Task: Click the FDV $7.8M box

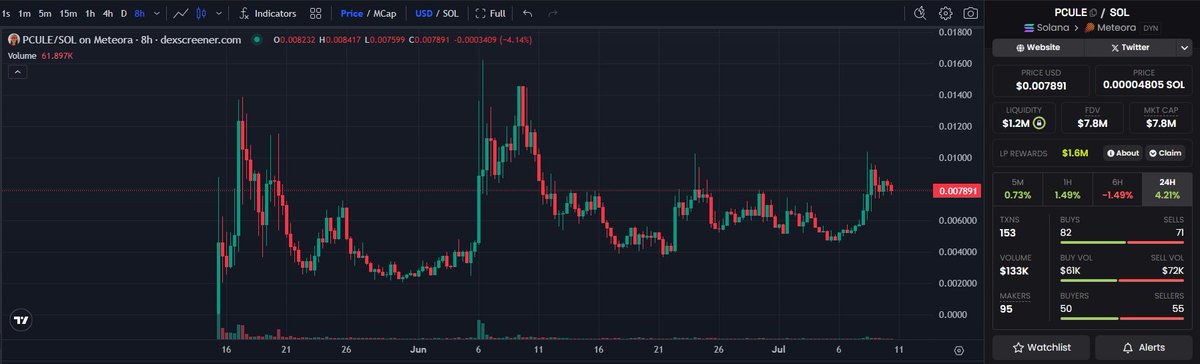Action: 1092,118
